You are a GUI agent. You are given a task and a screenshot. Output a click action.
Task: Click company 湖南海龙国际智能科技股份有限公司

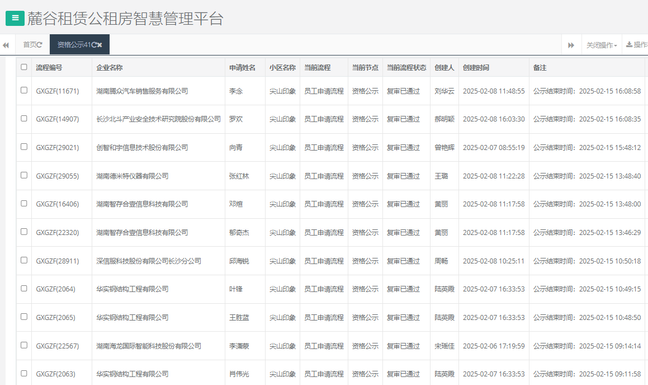(149, 346)
